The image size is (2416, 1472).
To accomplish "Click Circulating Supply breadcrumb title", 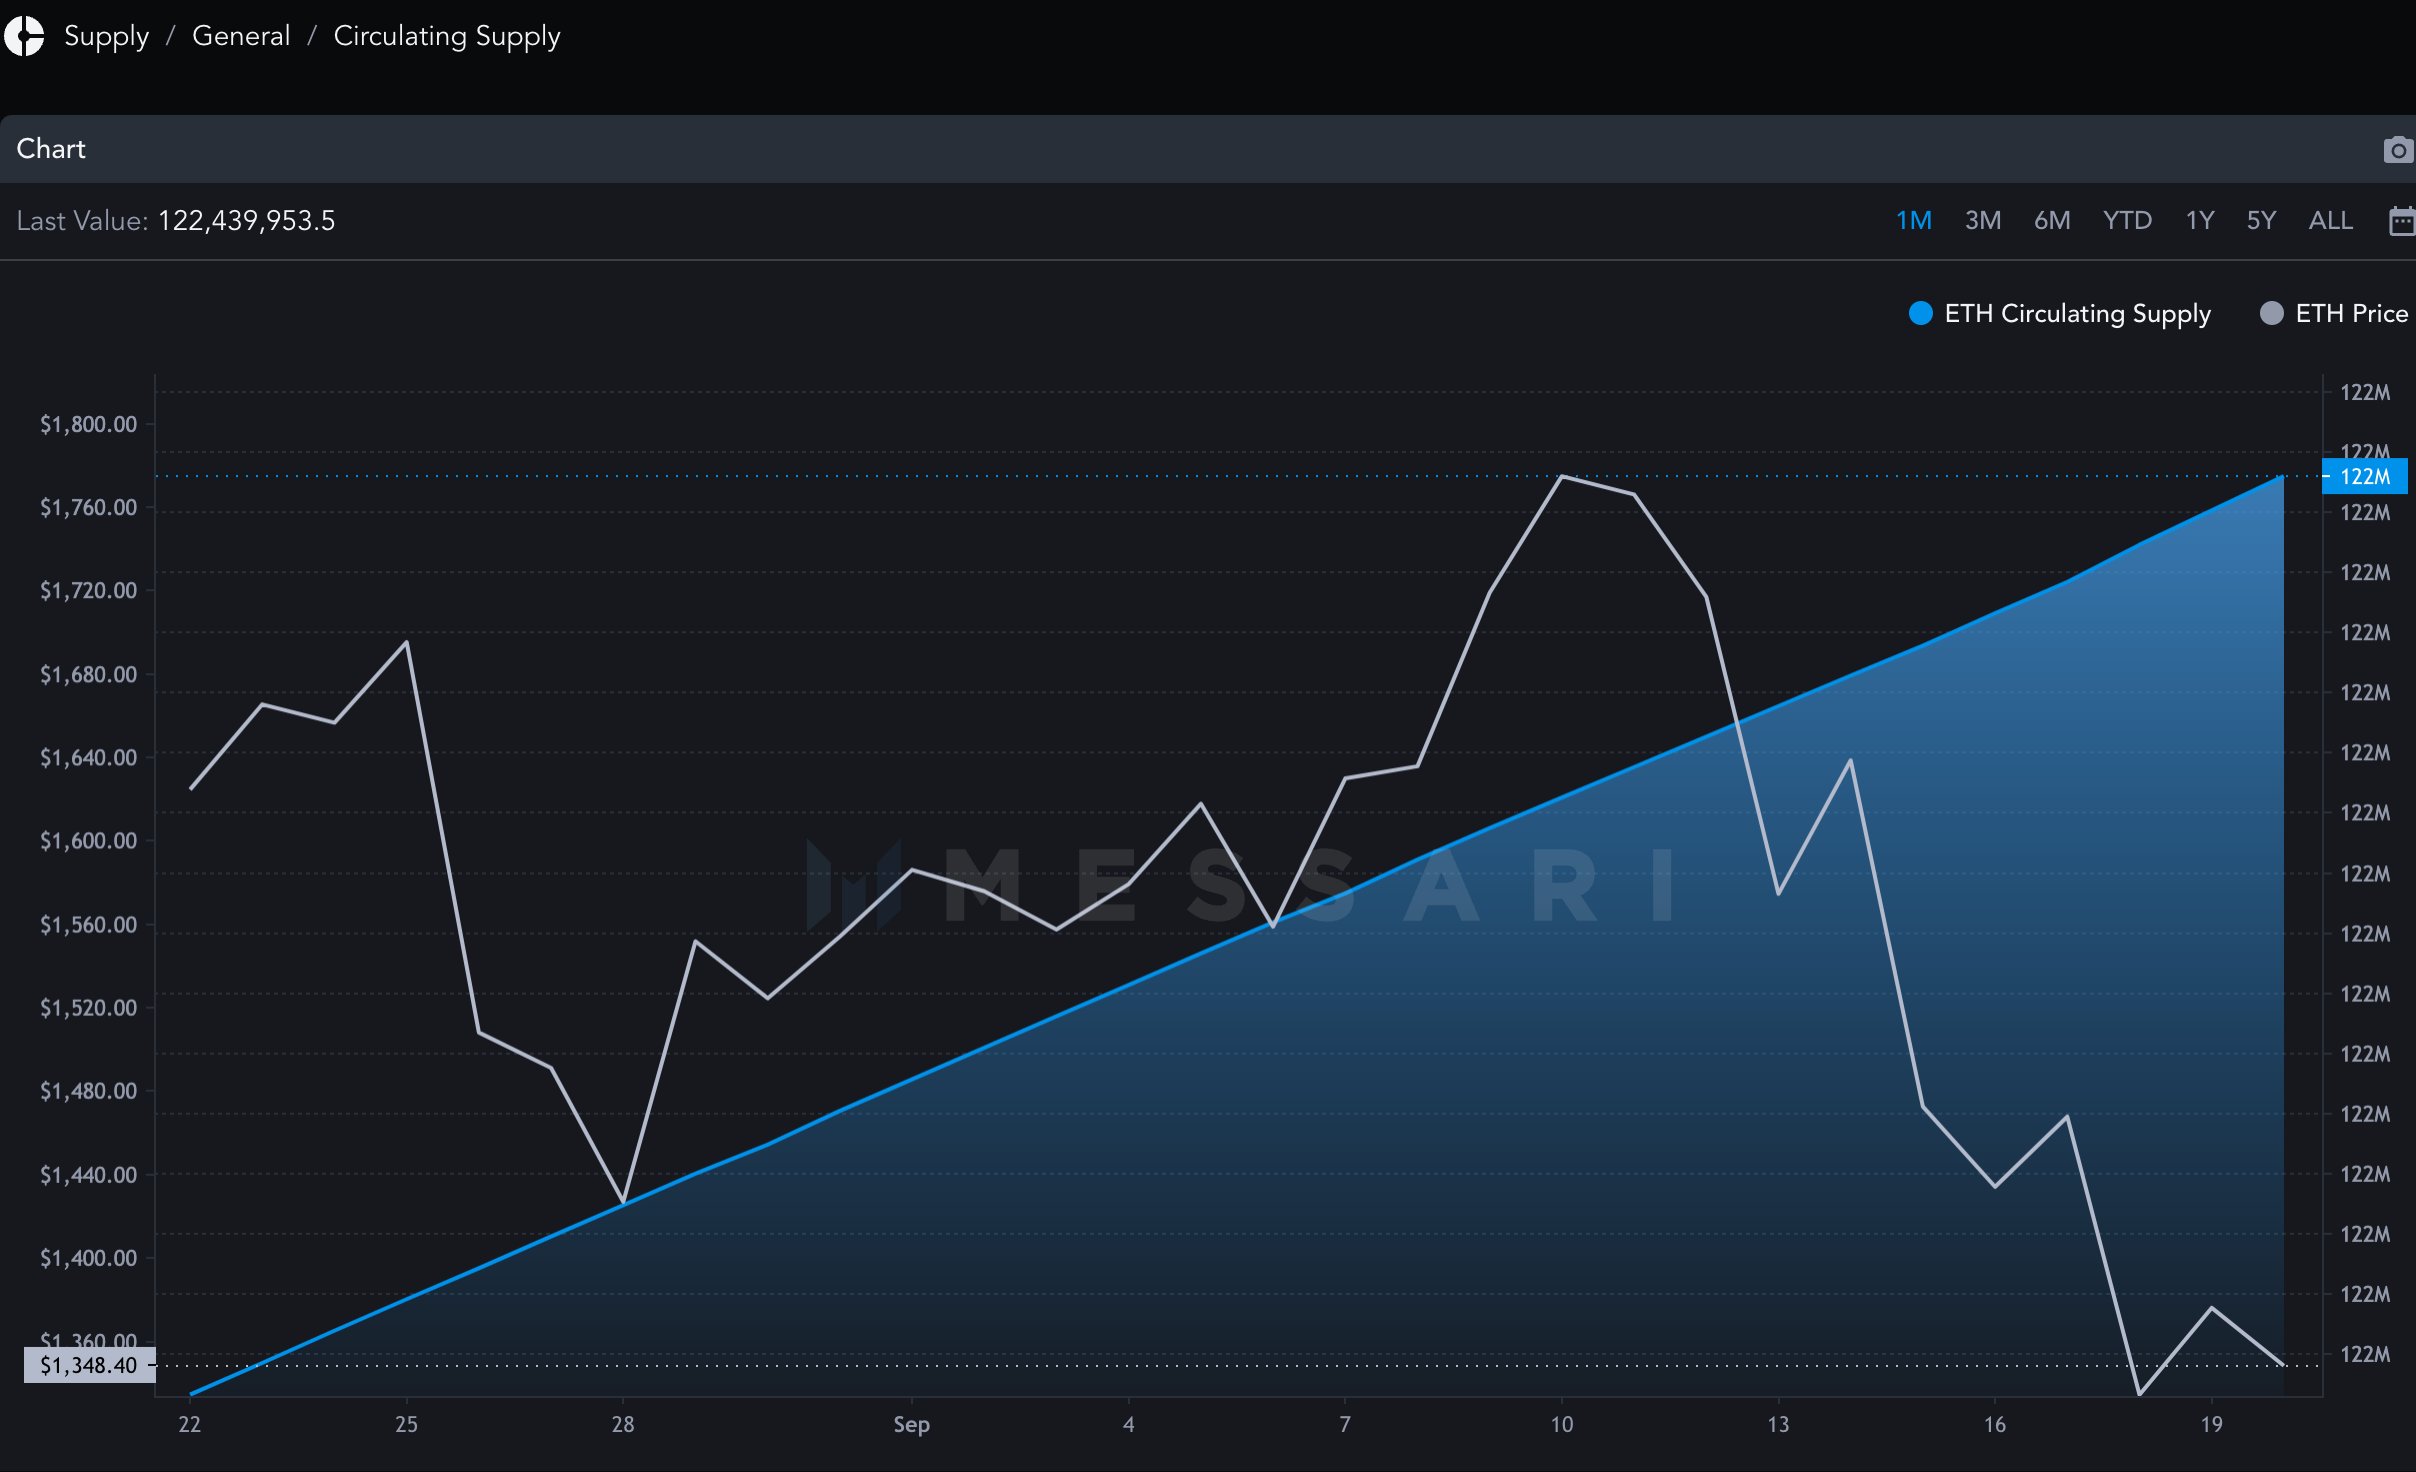I will tap(446, 36).
